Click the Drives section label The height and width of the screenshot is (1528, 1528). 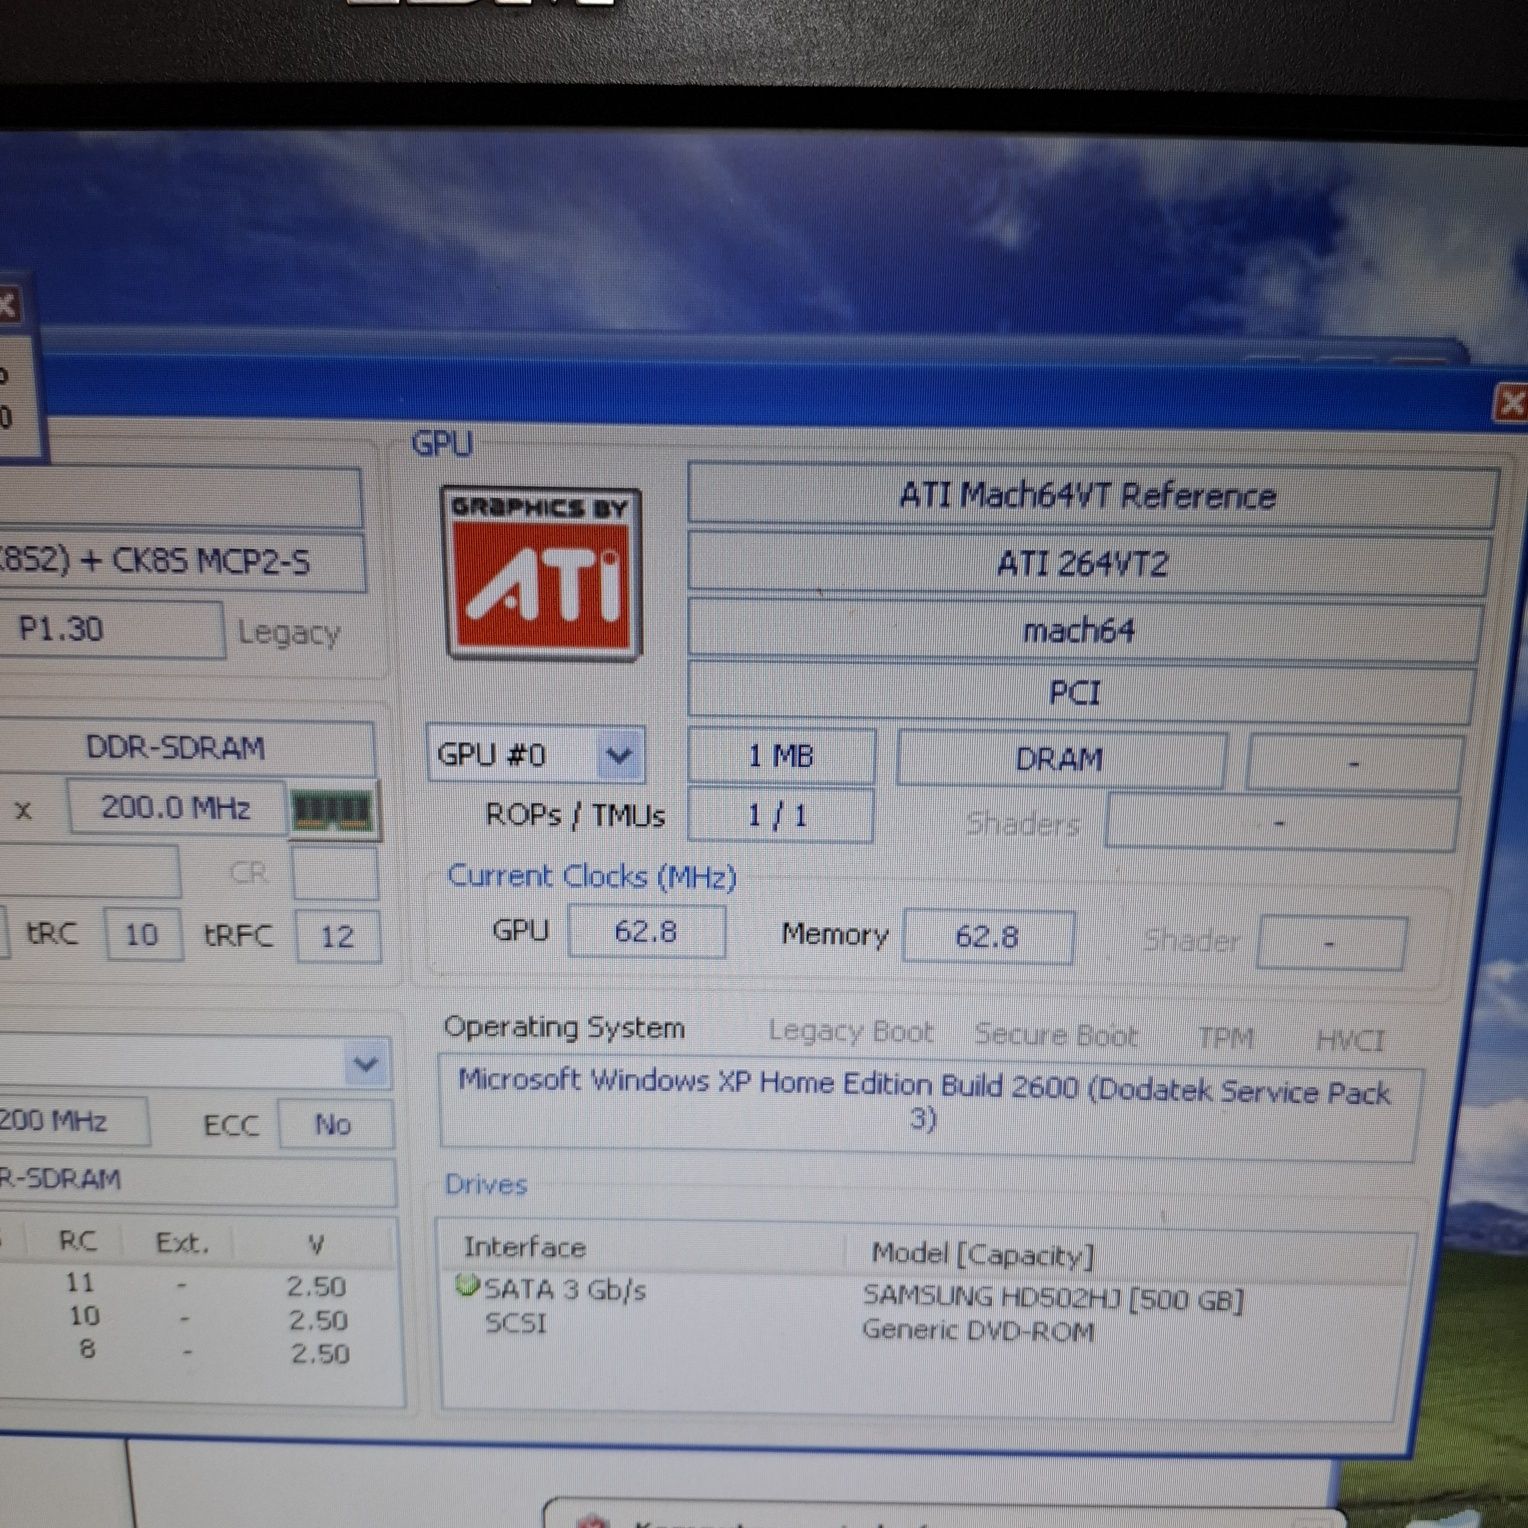[486, 1184]
